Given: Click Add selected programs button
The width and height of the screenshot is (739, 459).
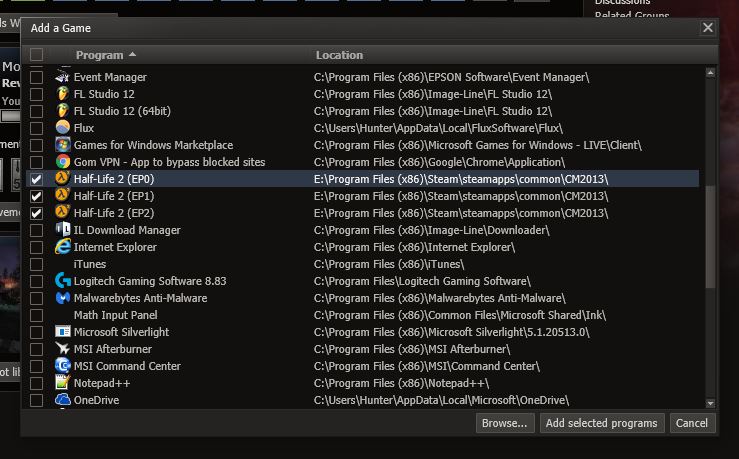Looking at the screenshot, I should tap(601, 423).
